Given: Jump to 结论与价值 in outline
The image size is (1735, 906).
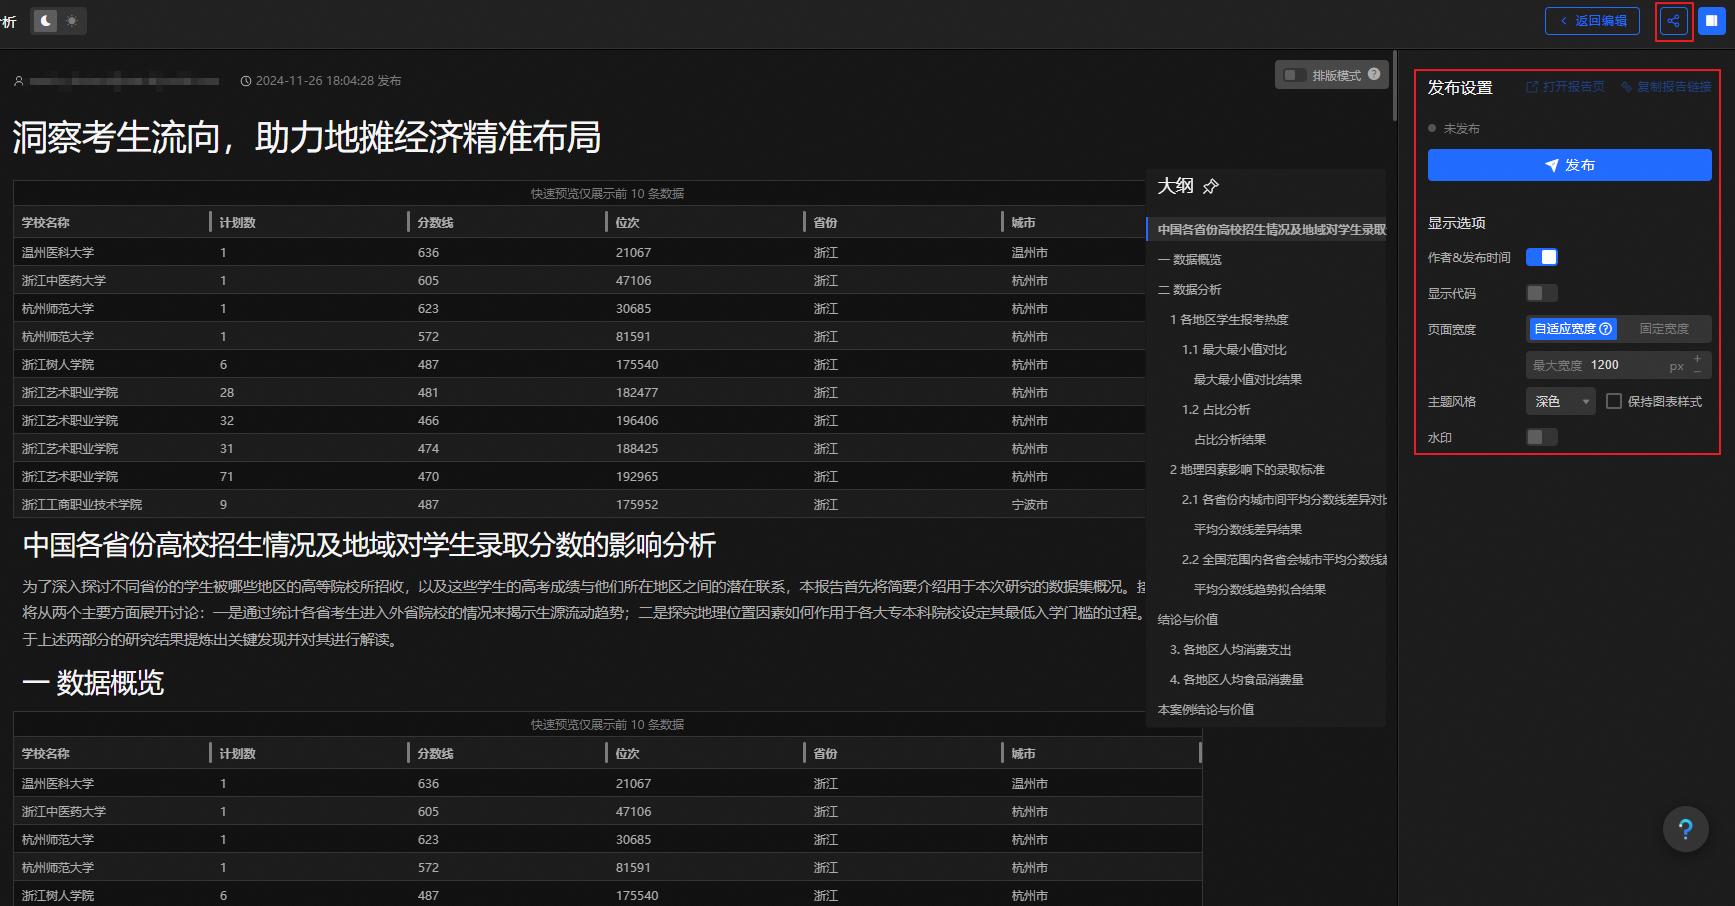Looking at the screenshot, I should 1187,620.
